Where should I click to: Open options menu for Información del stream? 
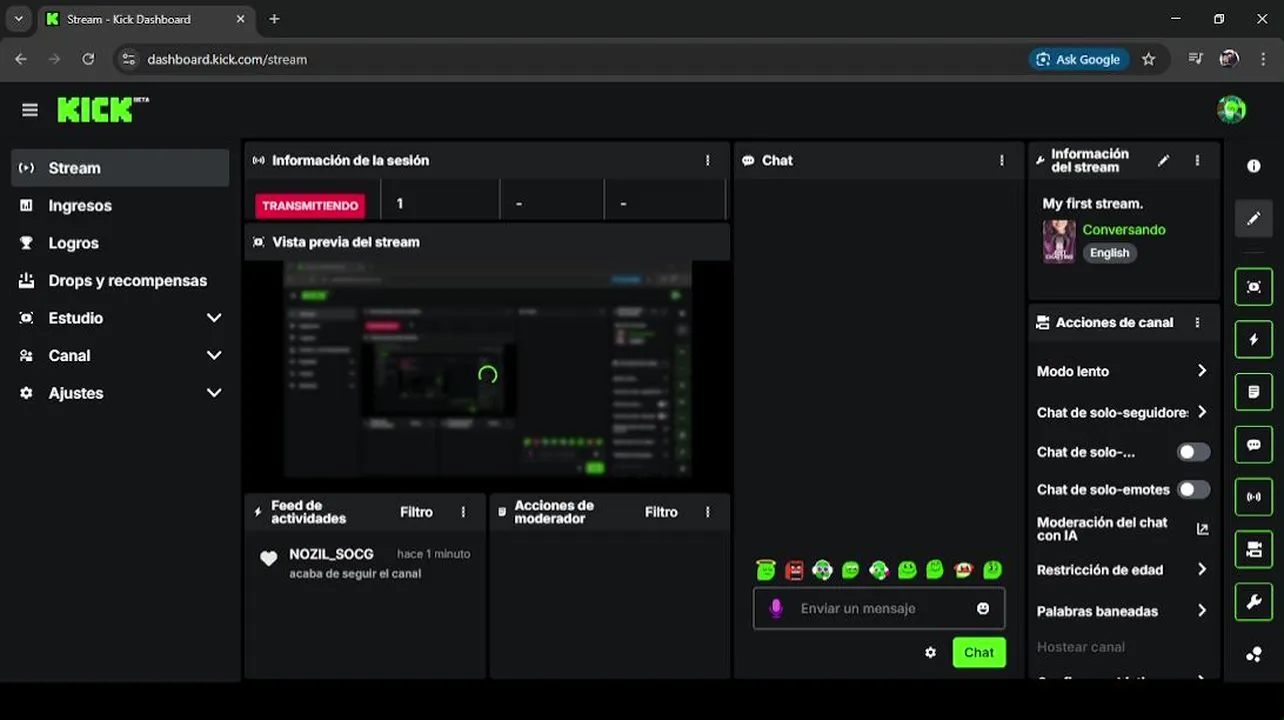[1197, 160]
